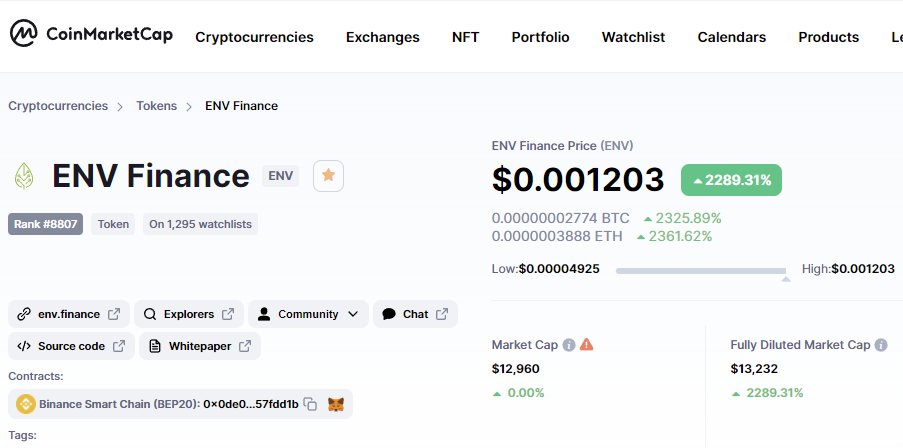Click the $12,960 market cap value
903x448 pixels.
pos(515,369)
